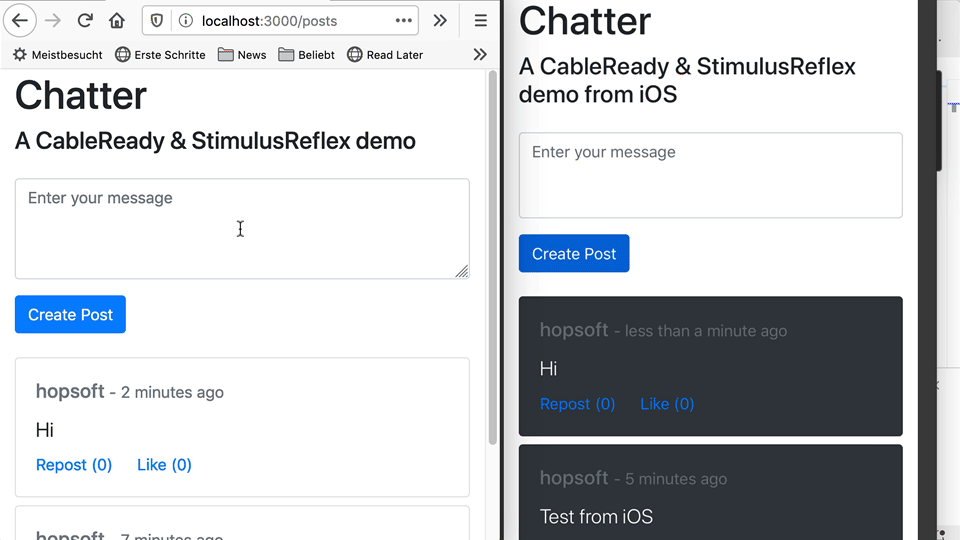Open the Meistbesucht bookmark
The height and width of the screenshot is (540, 960).
tap(58, 54)
